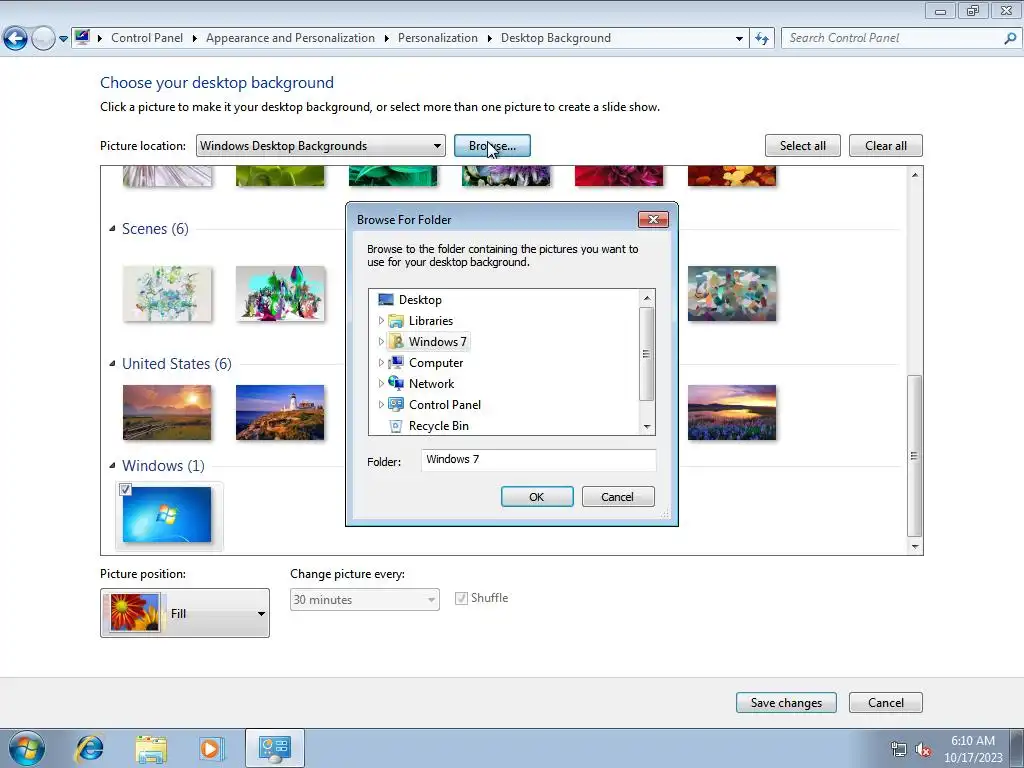
Task: Open the Picture location dropdown
Action: coord(321,146)
